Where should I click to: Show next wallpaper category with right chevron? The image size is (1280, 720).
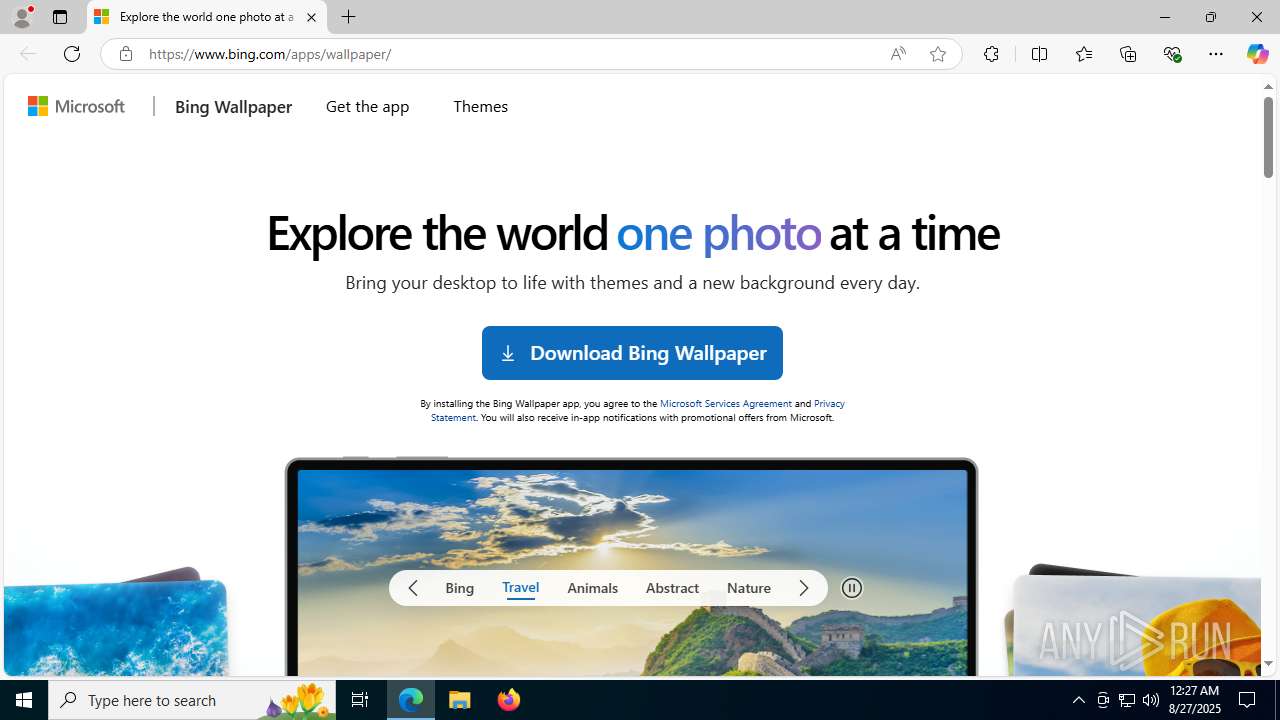tap(804, 588)
